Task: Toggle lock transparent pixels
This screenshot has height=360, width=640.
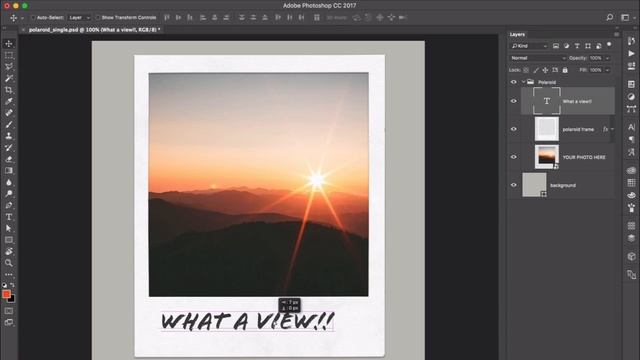Action: click(x=526, y=70)
